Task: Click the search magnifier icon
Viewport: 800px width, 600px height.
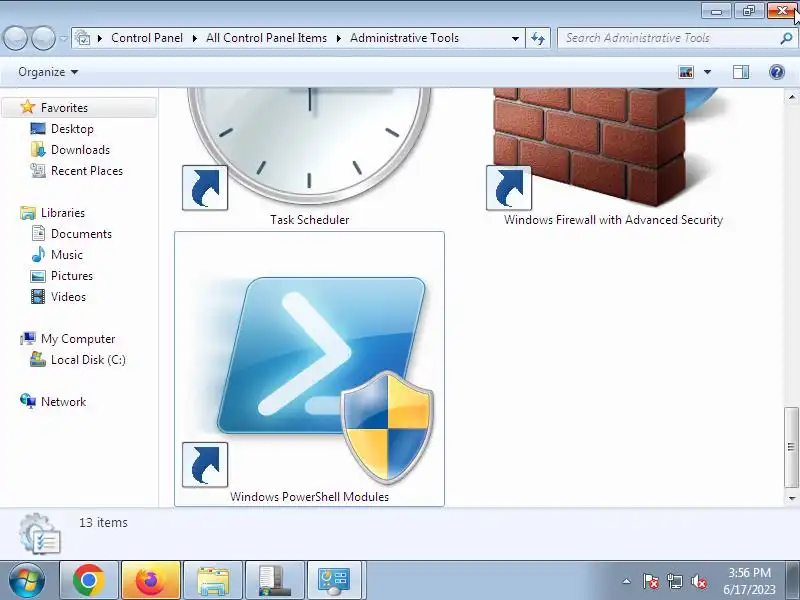Action: 787,38
